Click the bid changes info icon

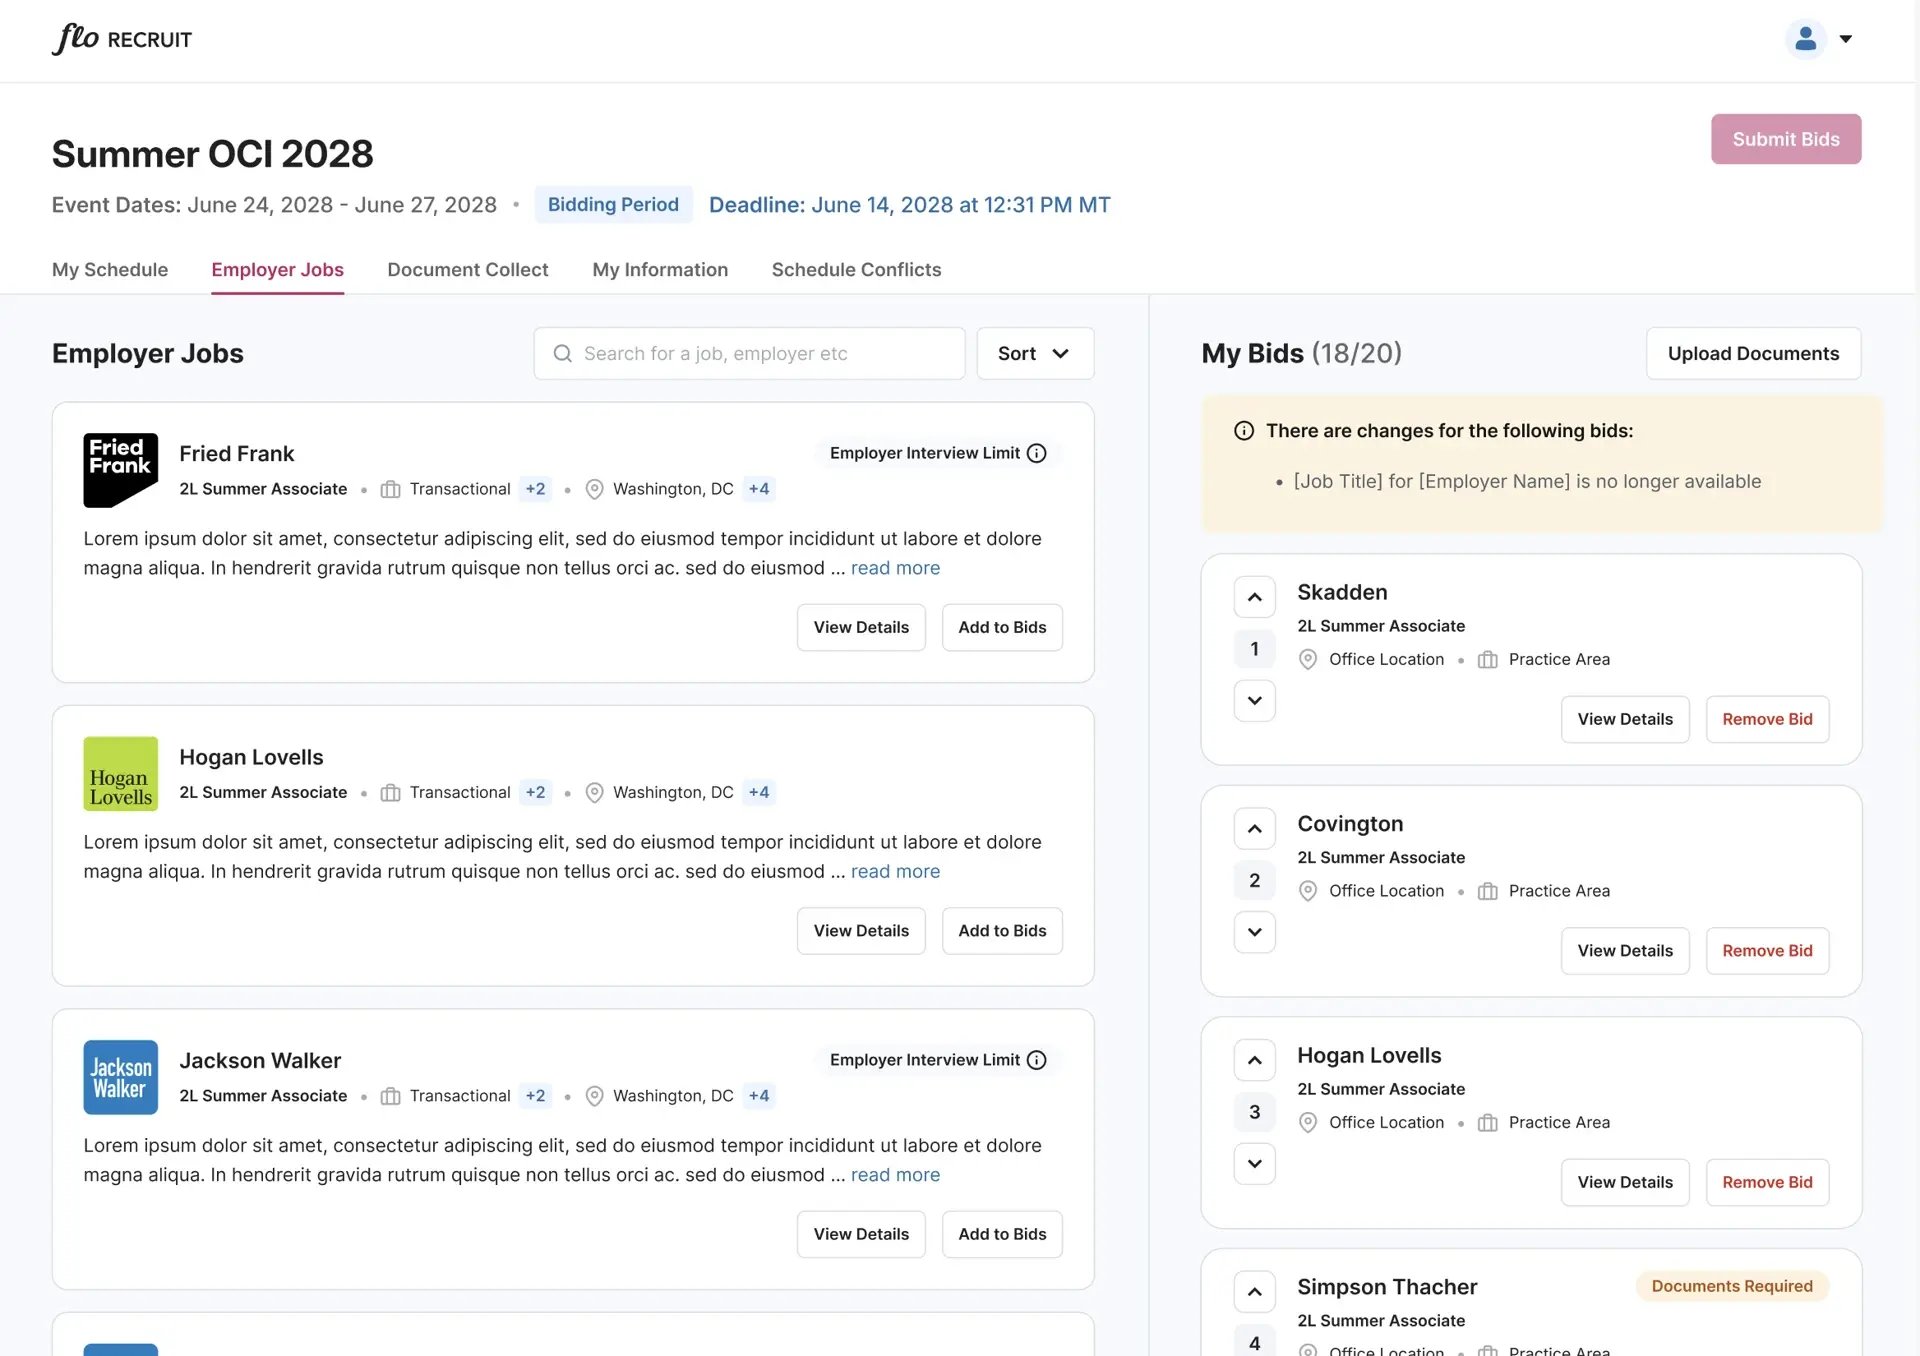tap(1244, 431)
